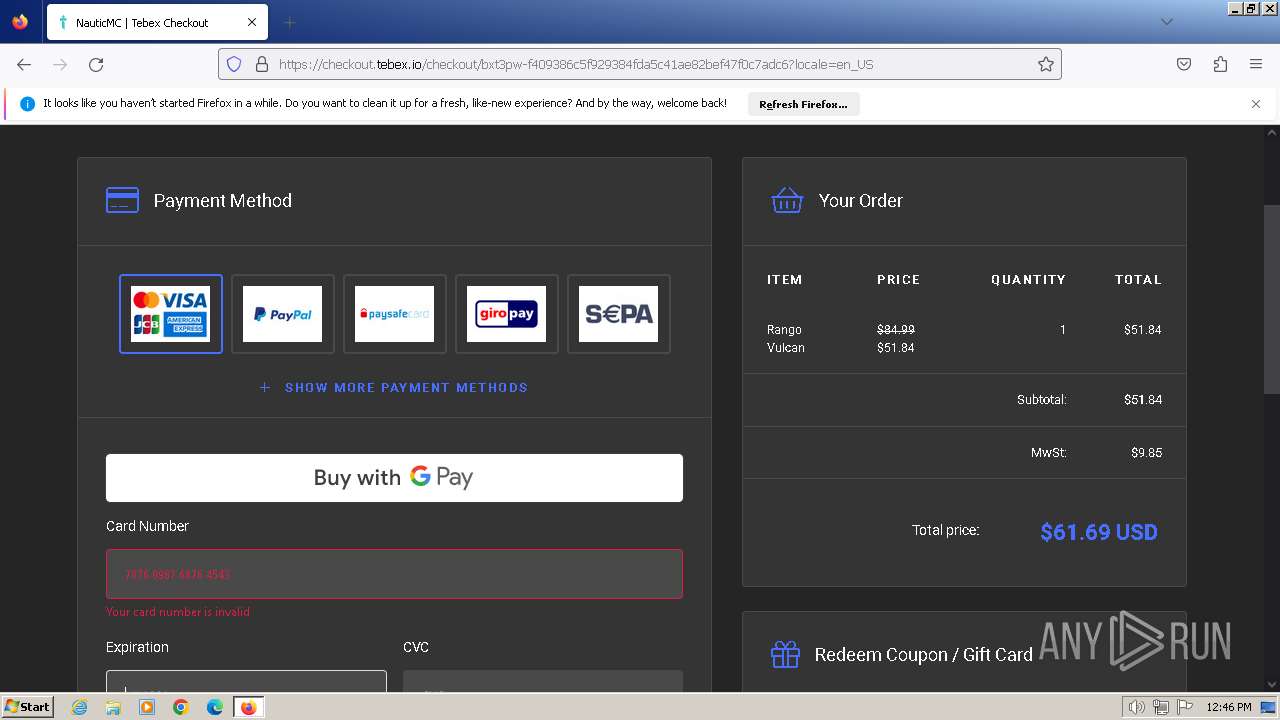1280x720 pixels.
Task: Open the Firefox application menu
Action: (1256, 64)
